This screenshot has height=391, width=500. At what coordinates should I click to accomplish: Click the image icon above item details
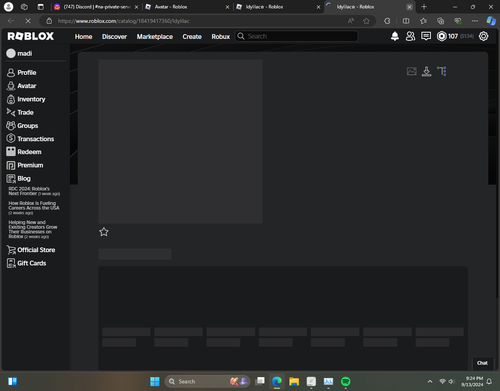pyautogui.click(x=412, y=71)
